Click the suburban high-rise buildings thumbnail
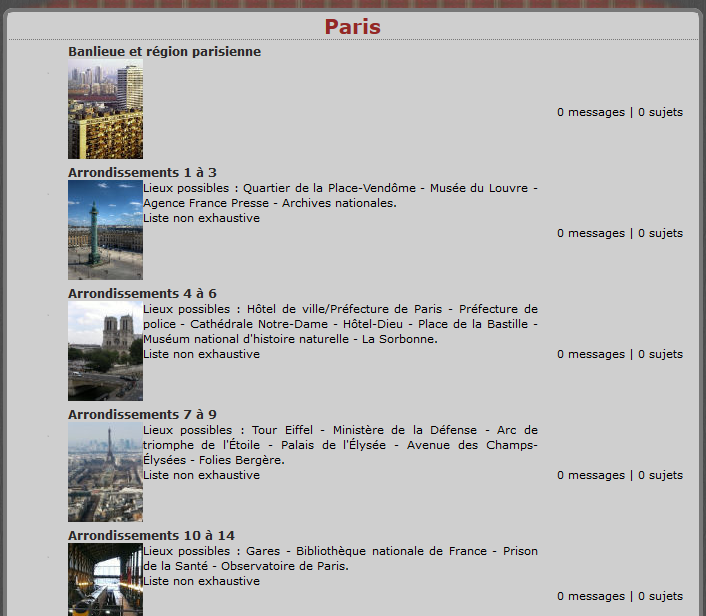The image size is (706, 616). coord(105,109)
